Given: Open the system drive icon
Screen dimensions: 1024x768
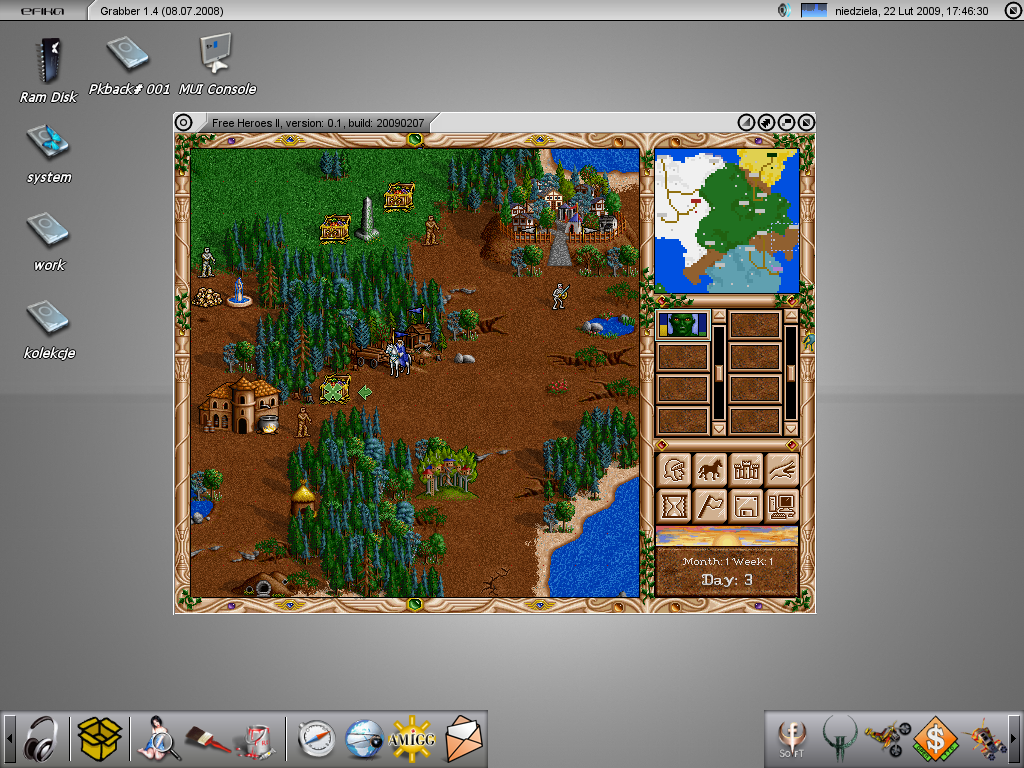Looking at the screenshot, I should pyautogui.click(x=49, y=154).
